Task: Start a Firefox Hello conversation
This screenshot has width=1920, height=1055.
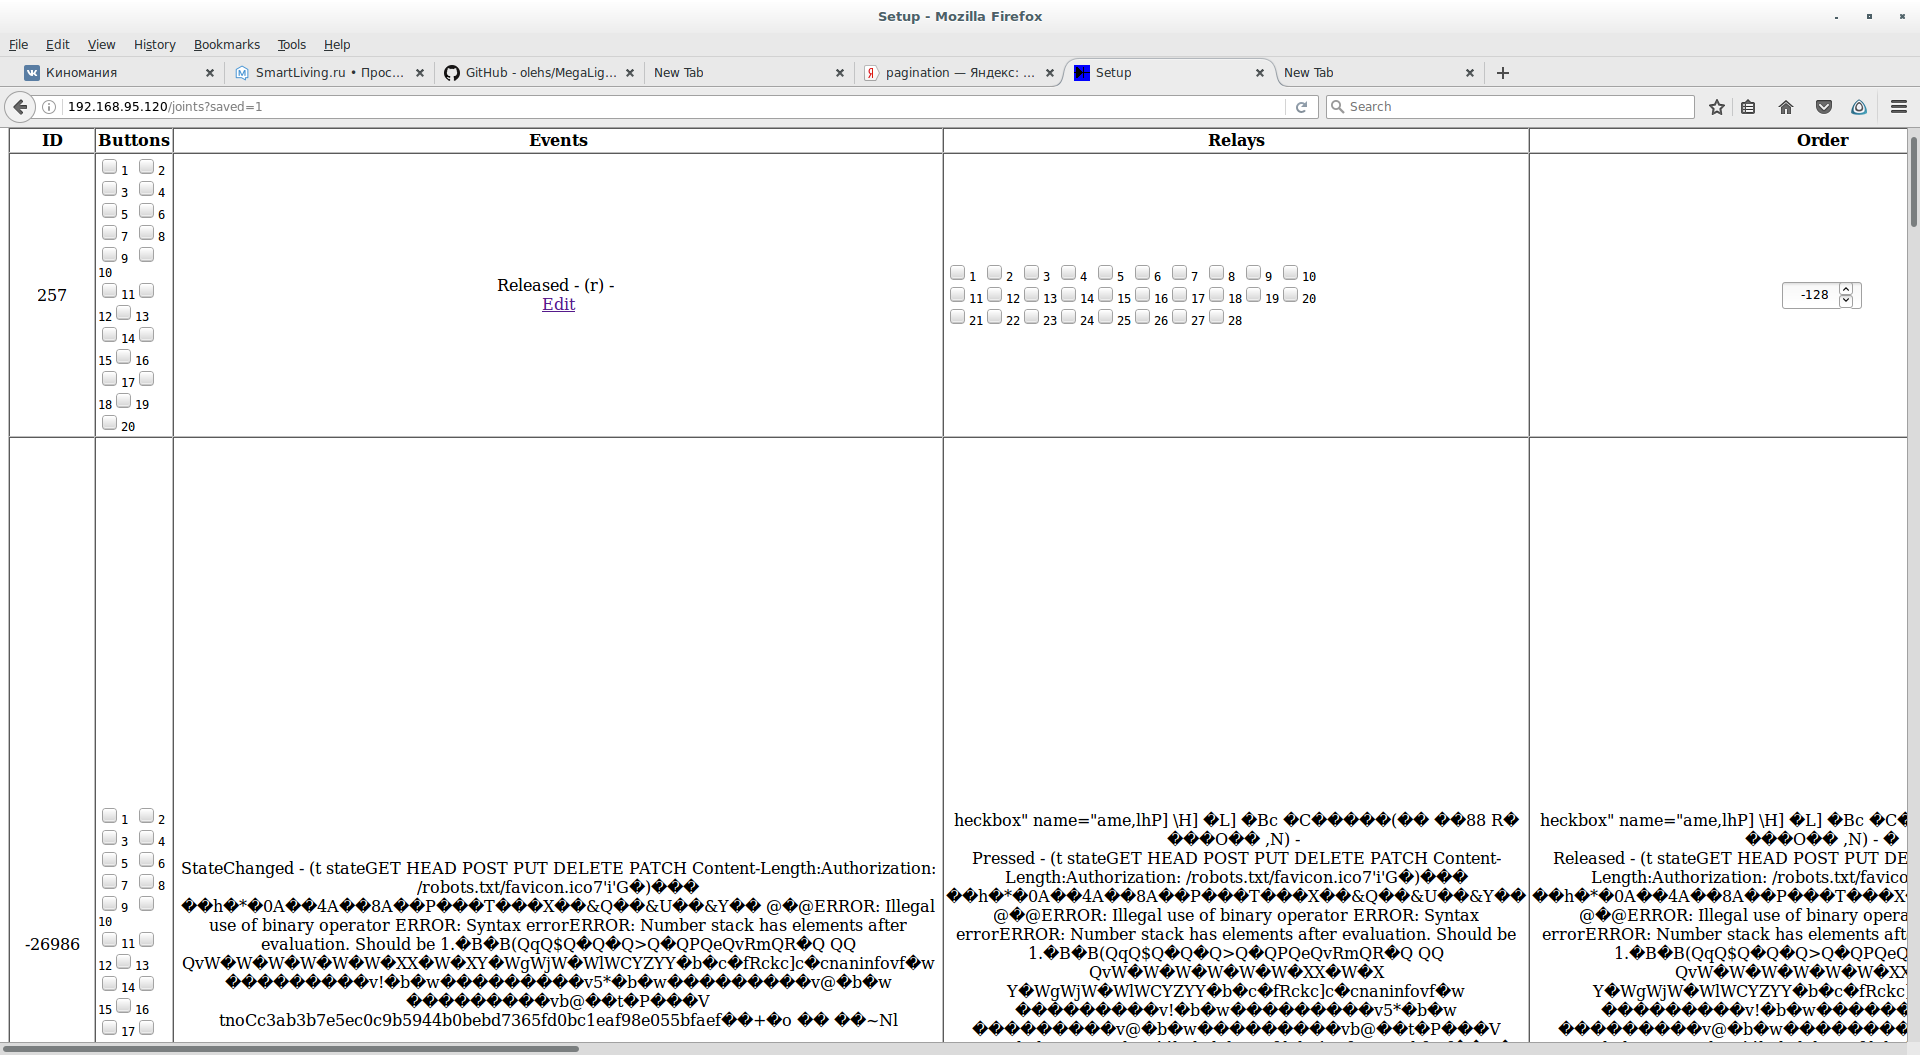Action: tap(1859, 107)
